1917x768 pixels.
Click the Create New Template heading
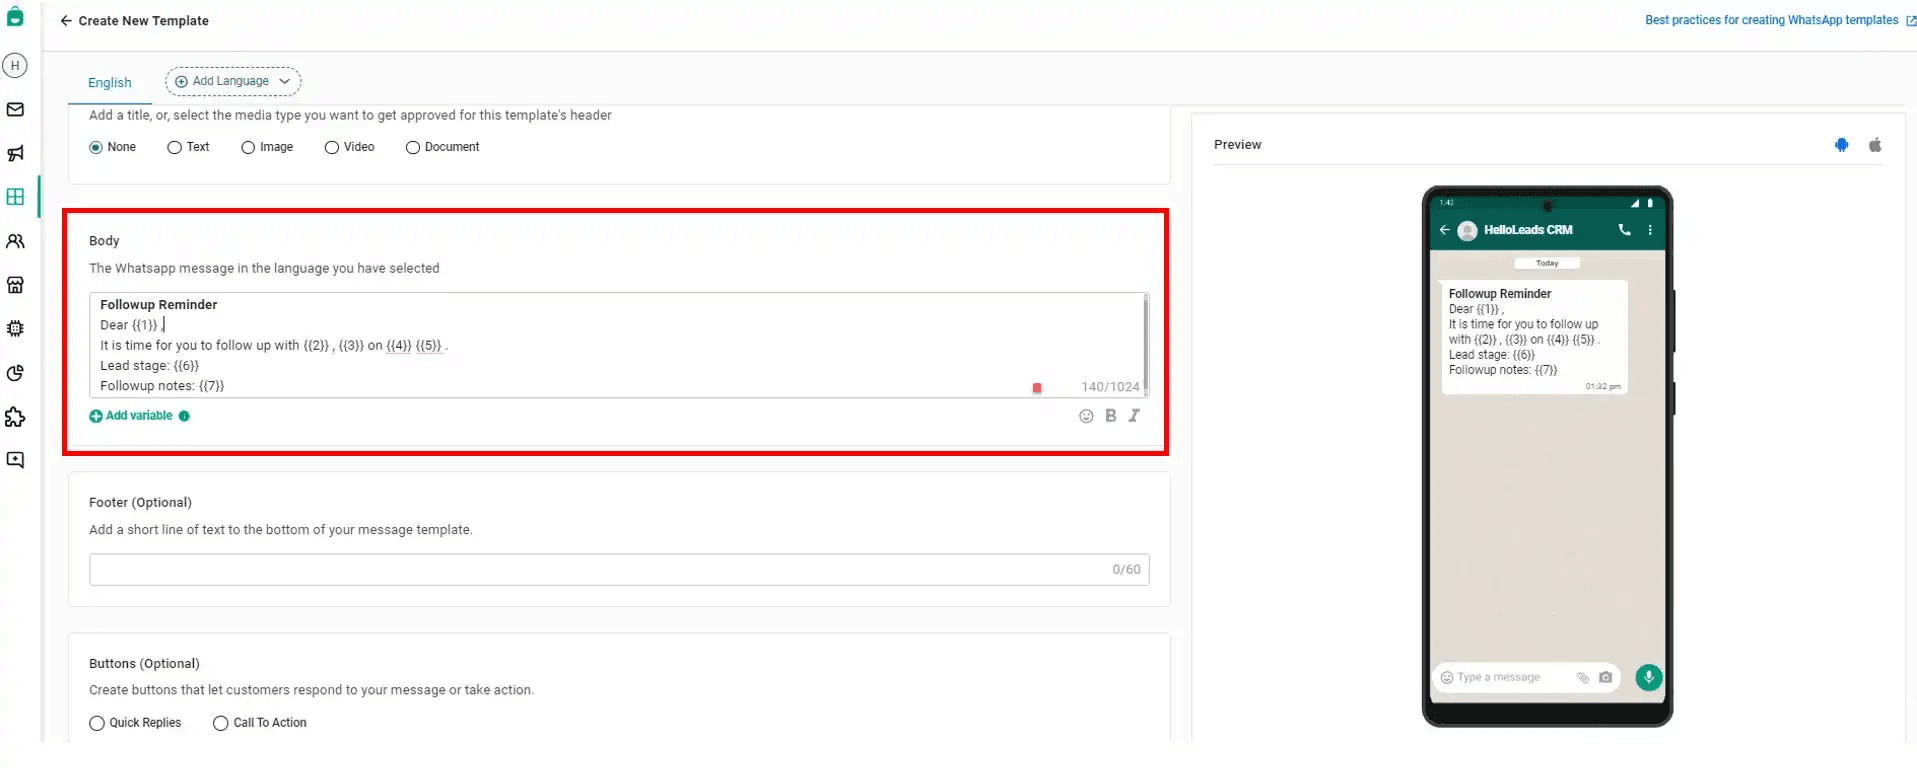point(144,21)
